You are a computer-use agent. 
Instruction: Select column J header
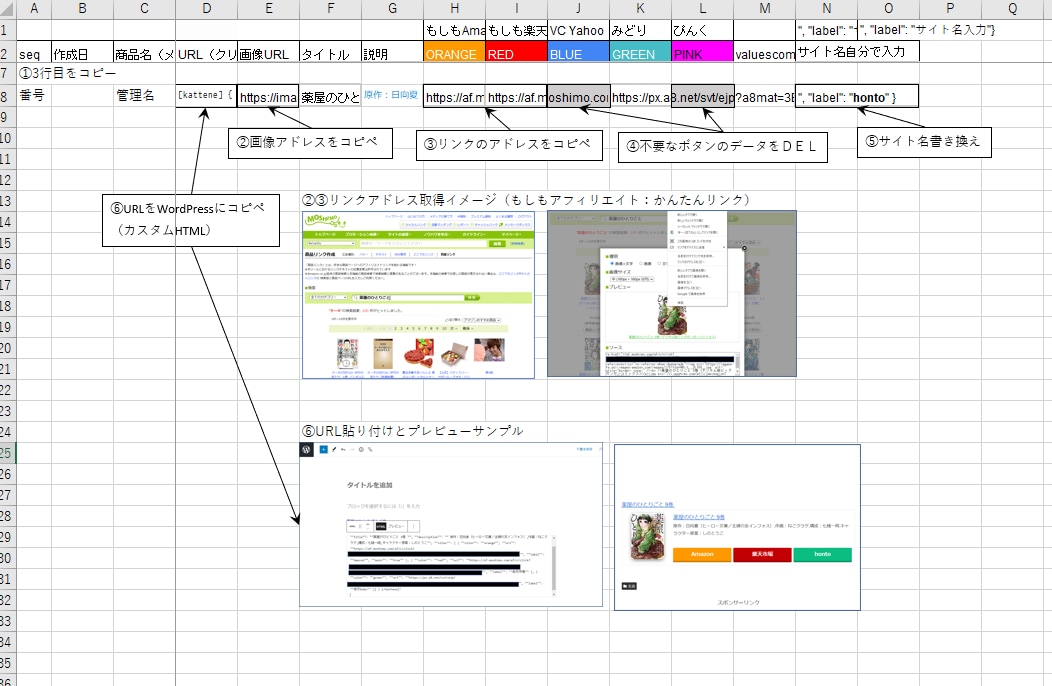tap(578, 9)
